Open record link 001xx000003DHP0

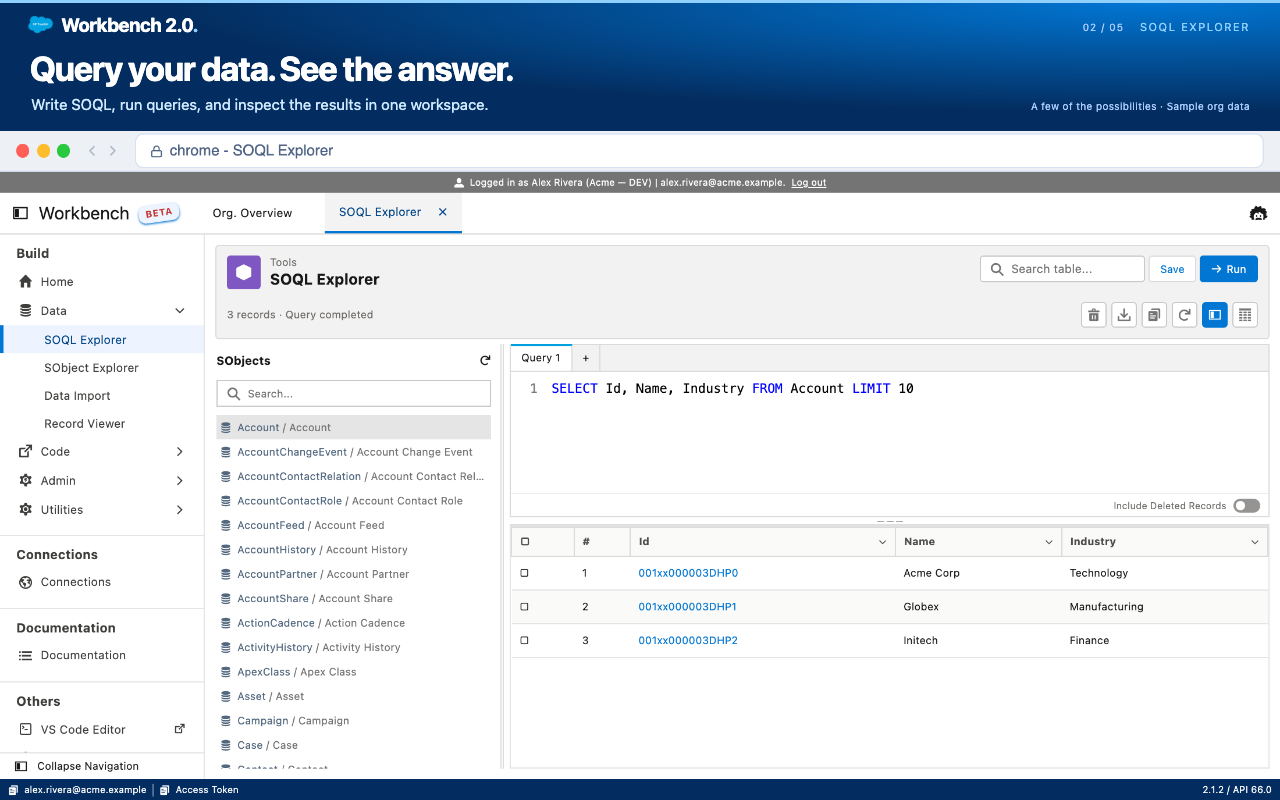click(688, 573)
